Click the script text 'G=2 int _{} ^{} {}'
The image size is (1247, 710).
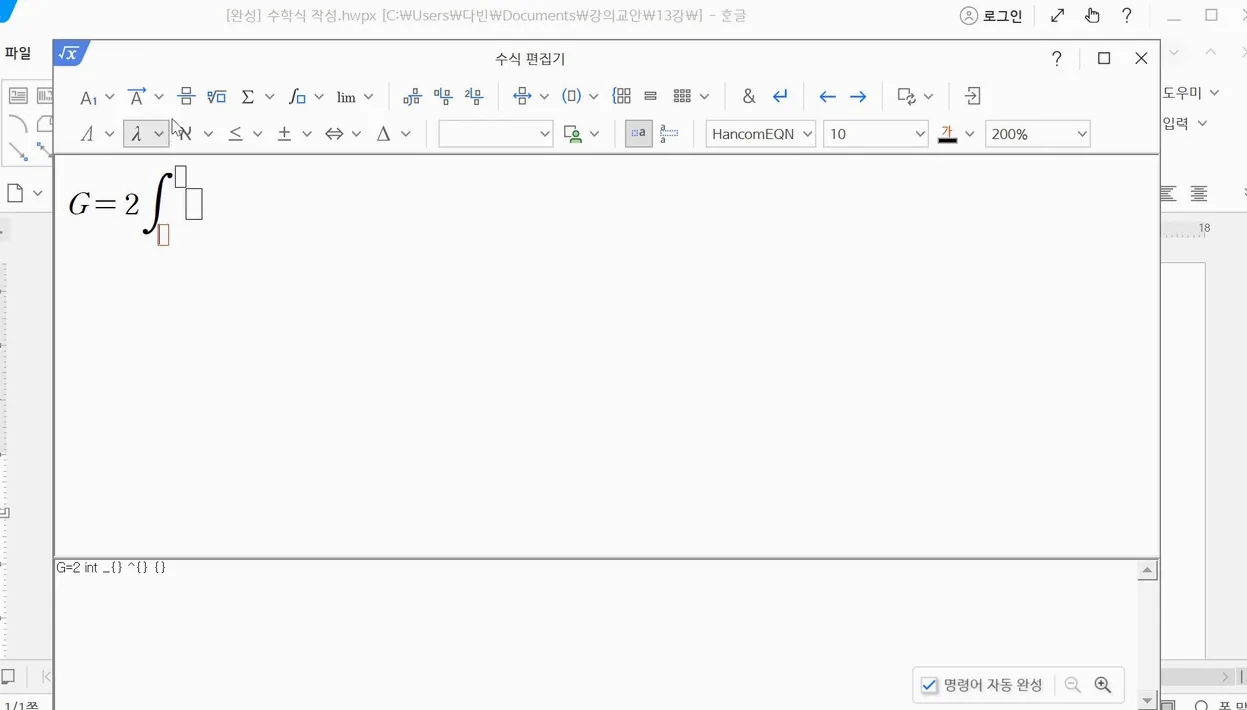click(111, 568)
